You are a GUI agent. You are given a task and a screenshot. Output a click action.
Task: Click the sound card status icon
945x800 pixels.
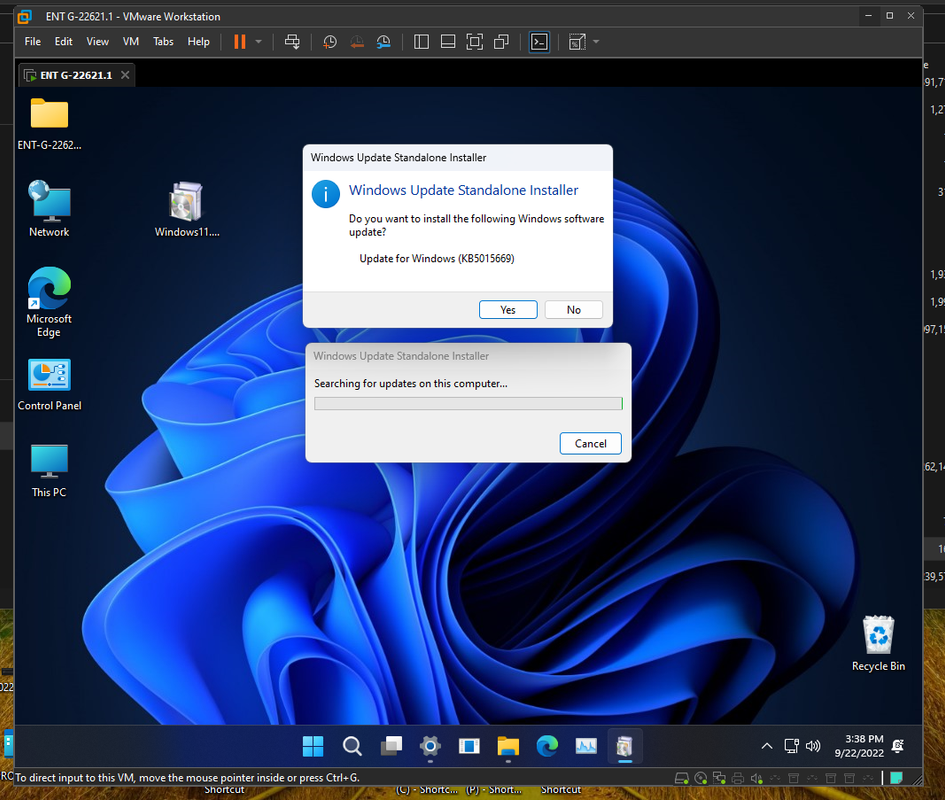click(x=756, y=778)
